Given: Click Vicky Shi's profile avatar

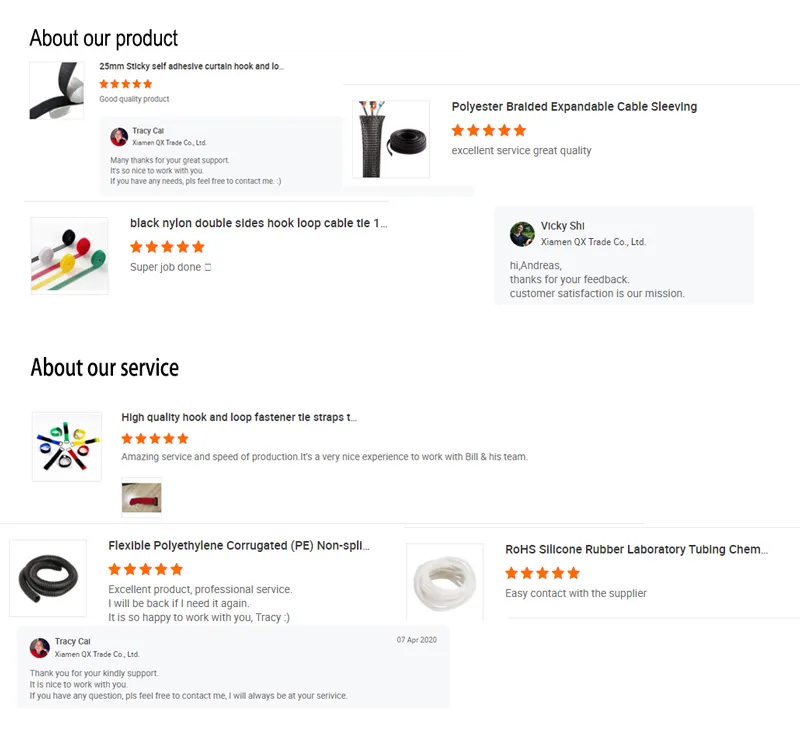Looking at the screenshot, I should pos(522,234).
